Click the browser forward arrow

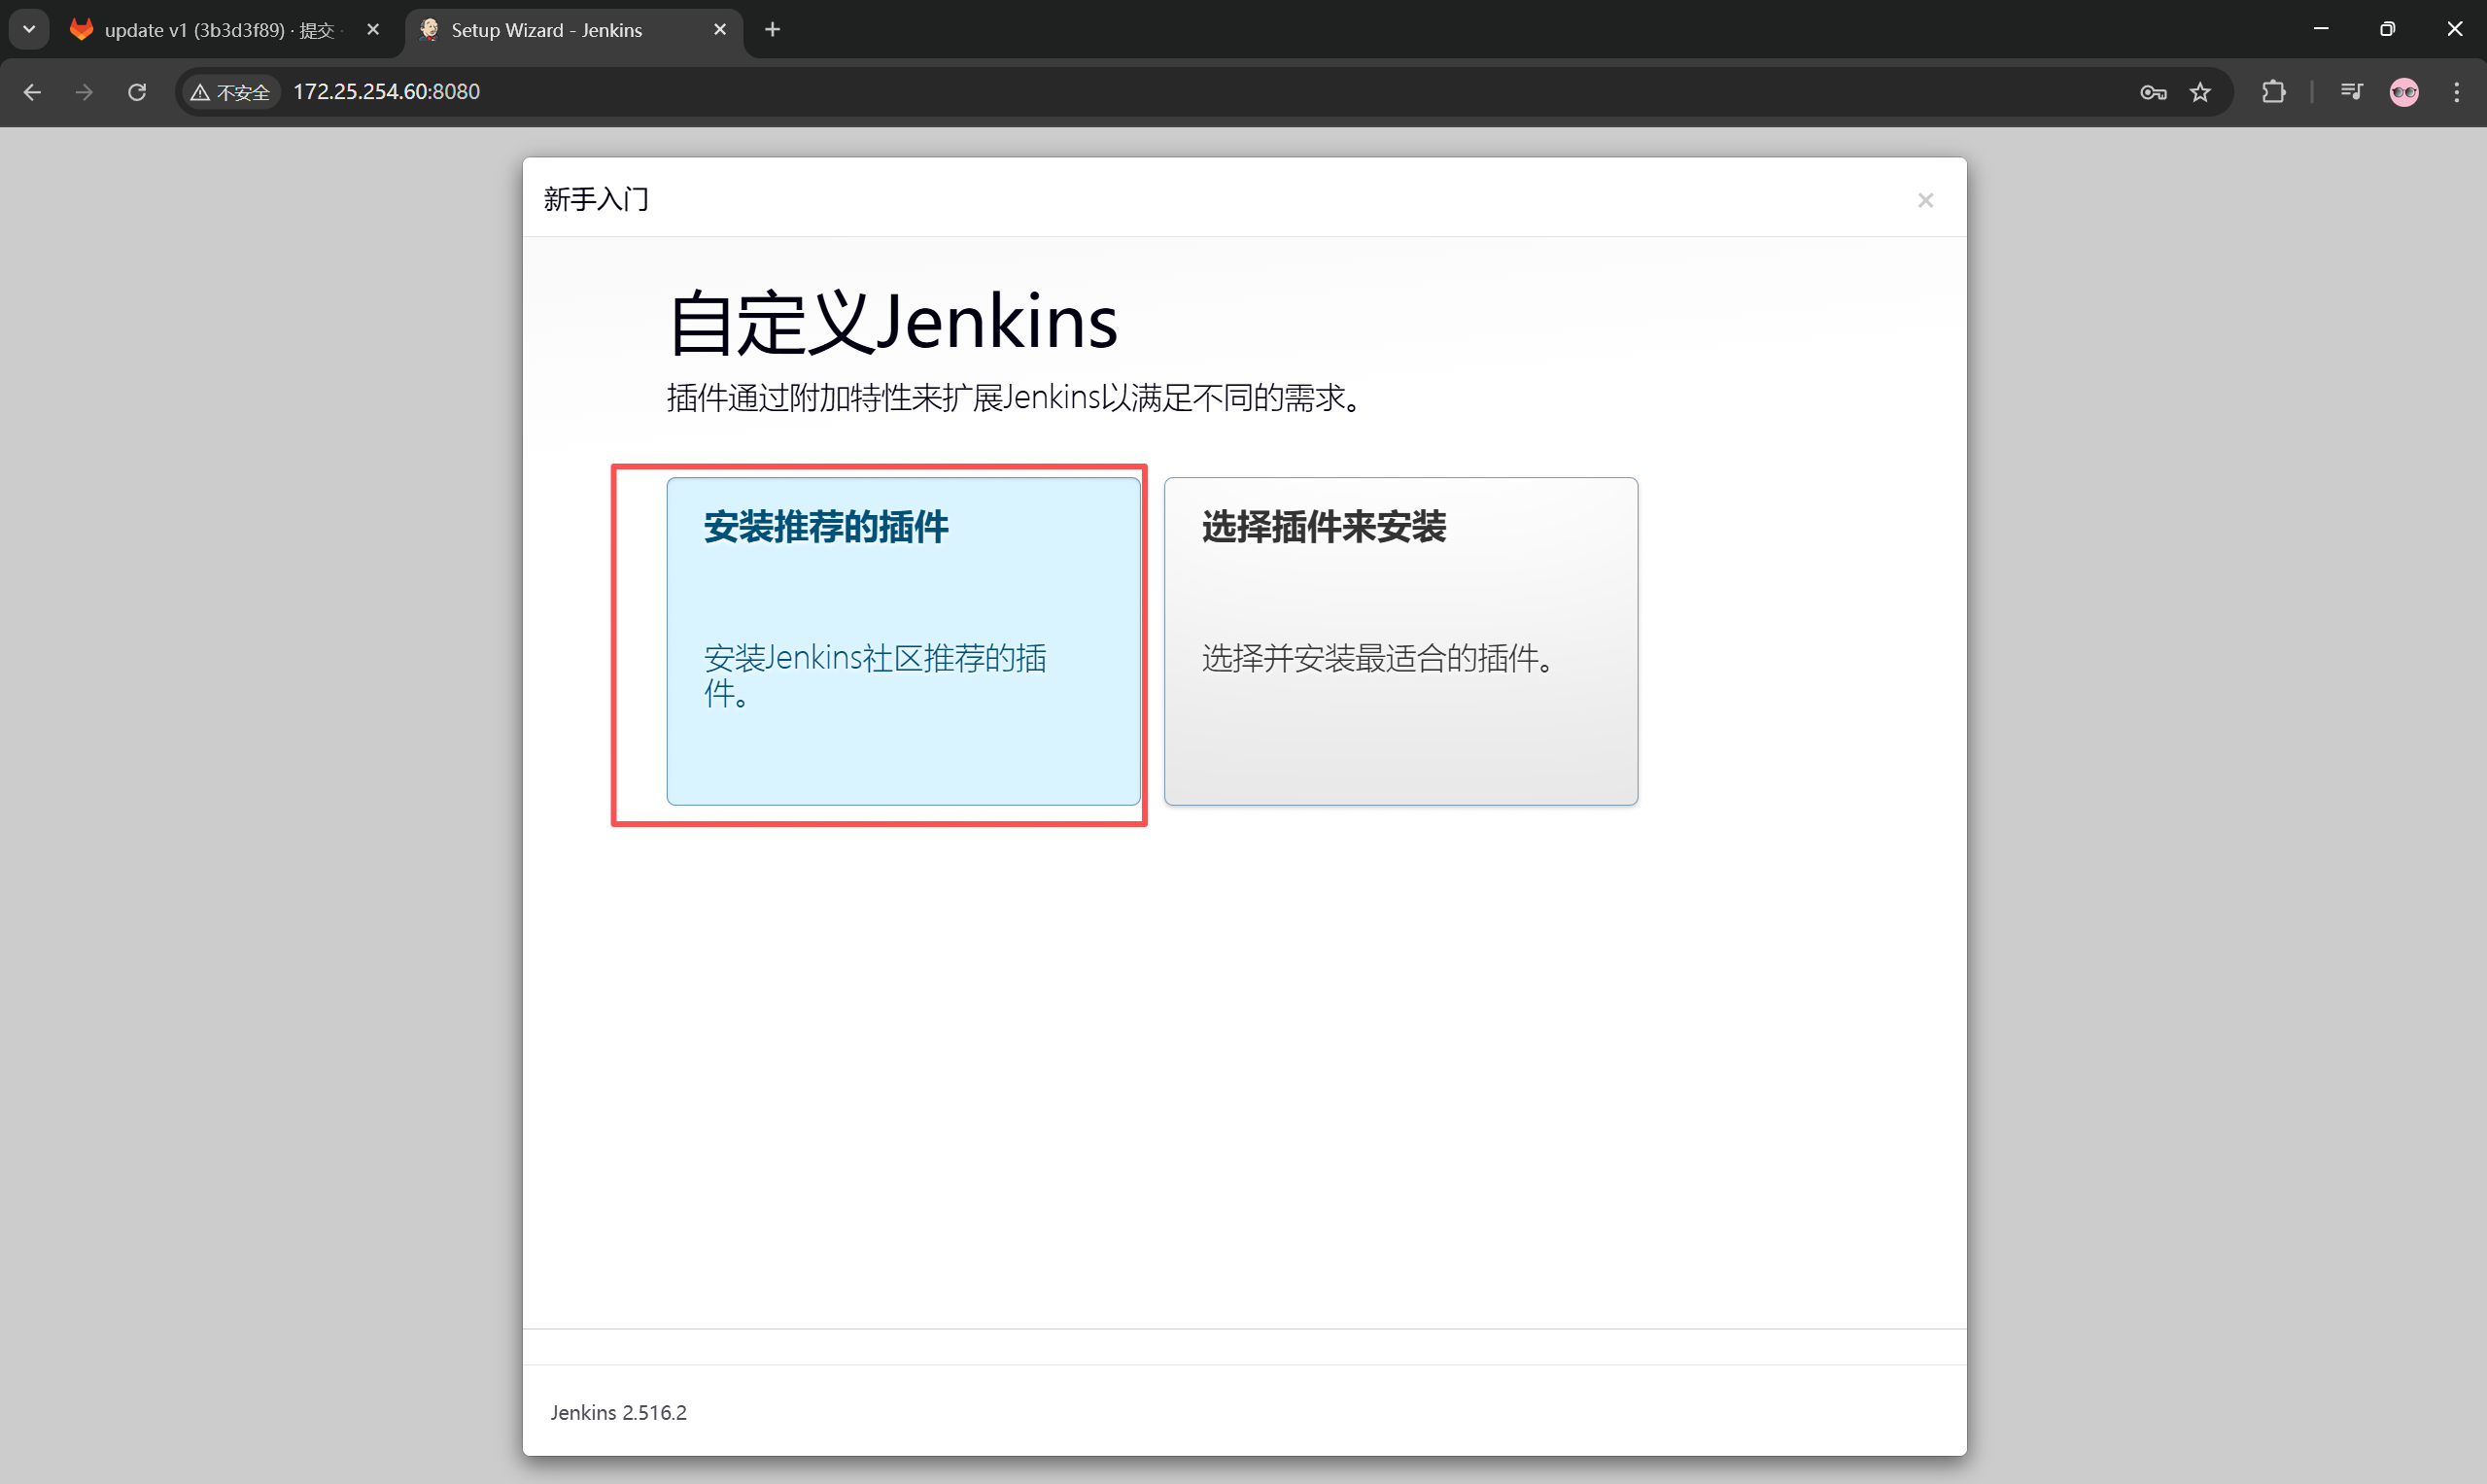click(x=85, y=92)
